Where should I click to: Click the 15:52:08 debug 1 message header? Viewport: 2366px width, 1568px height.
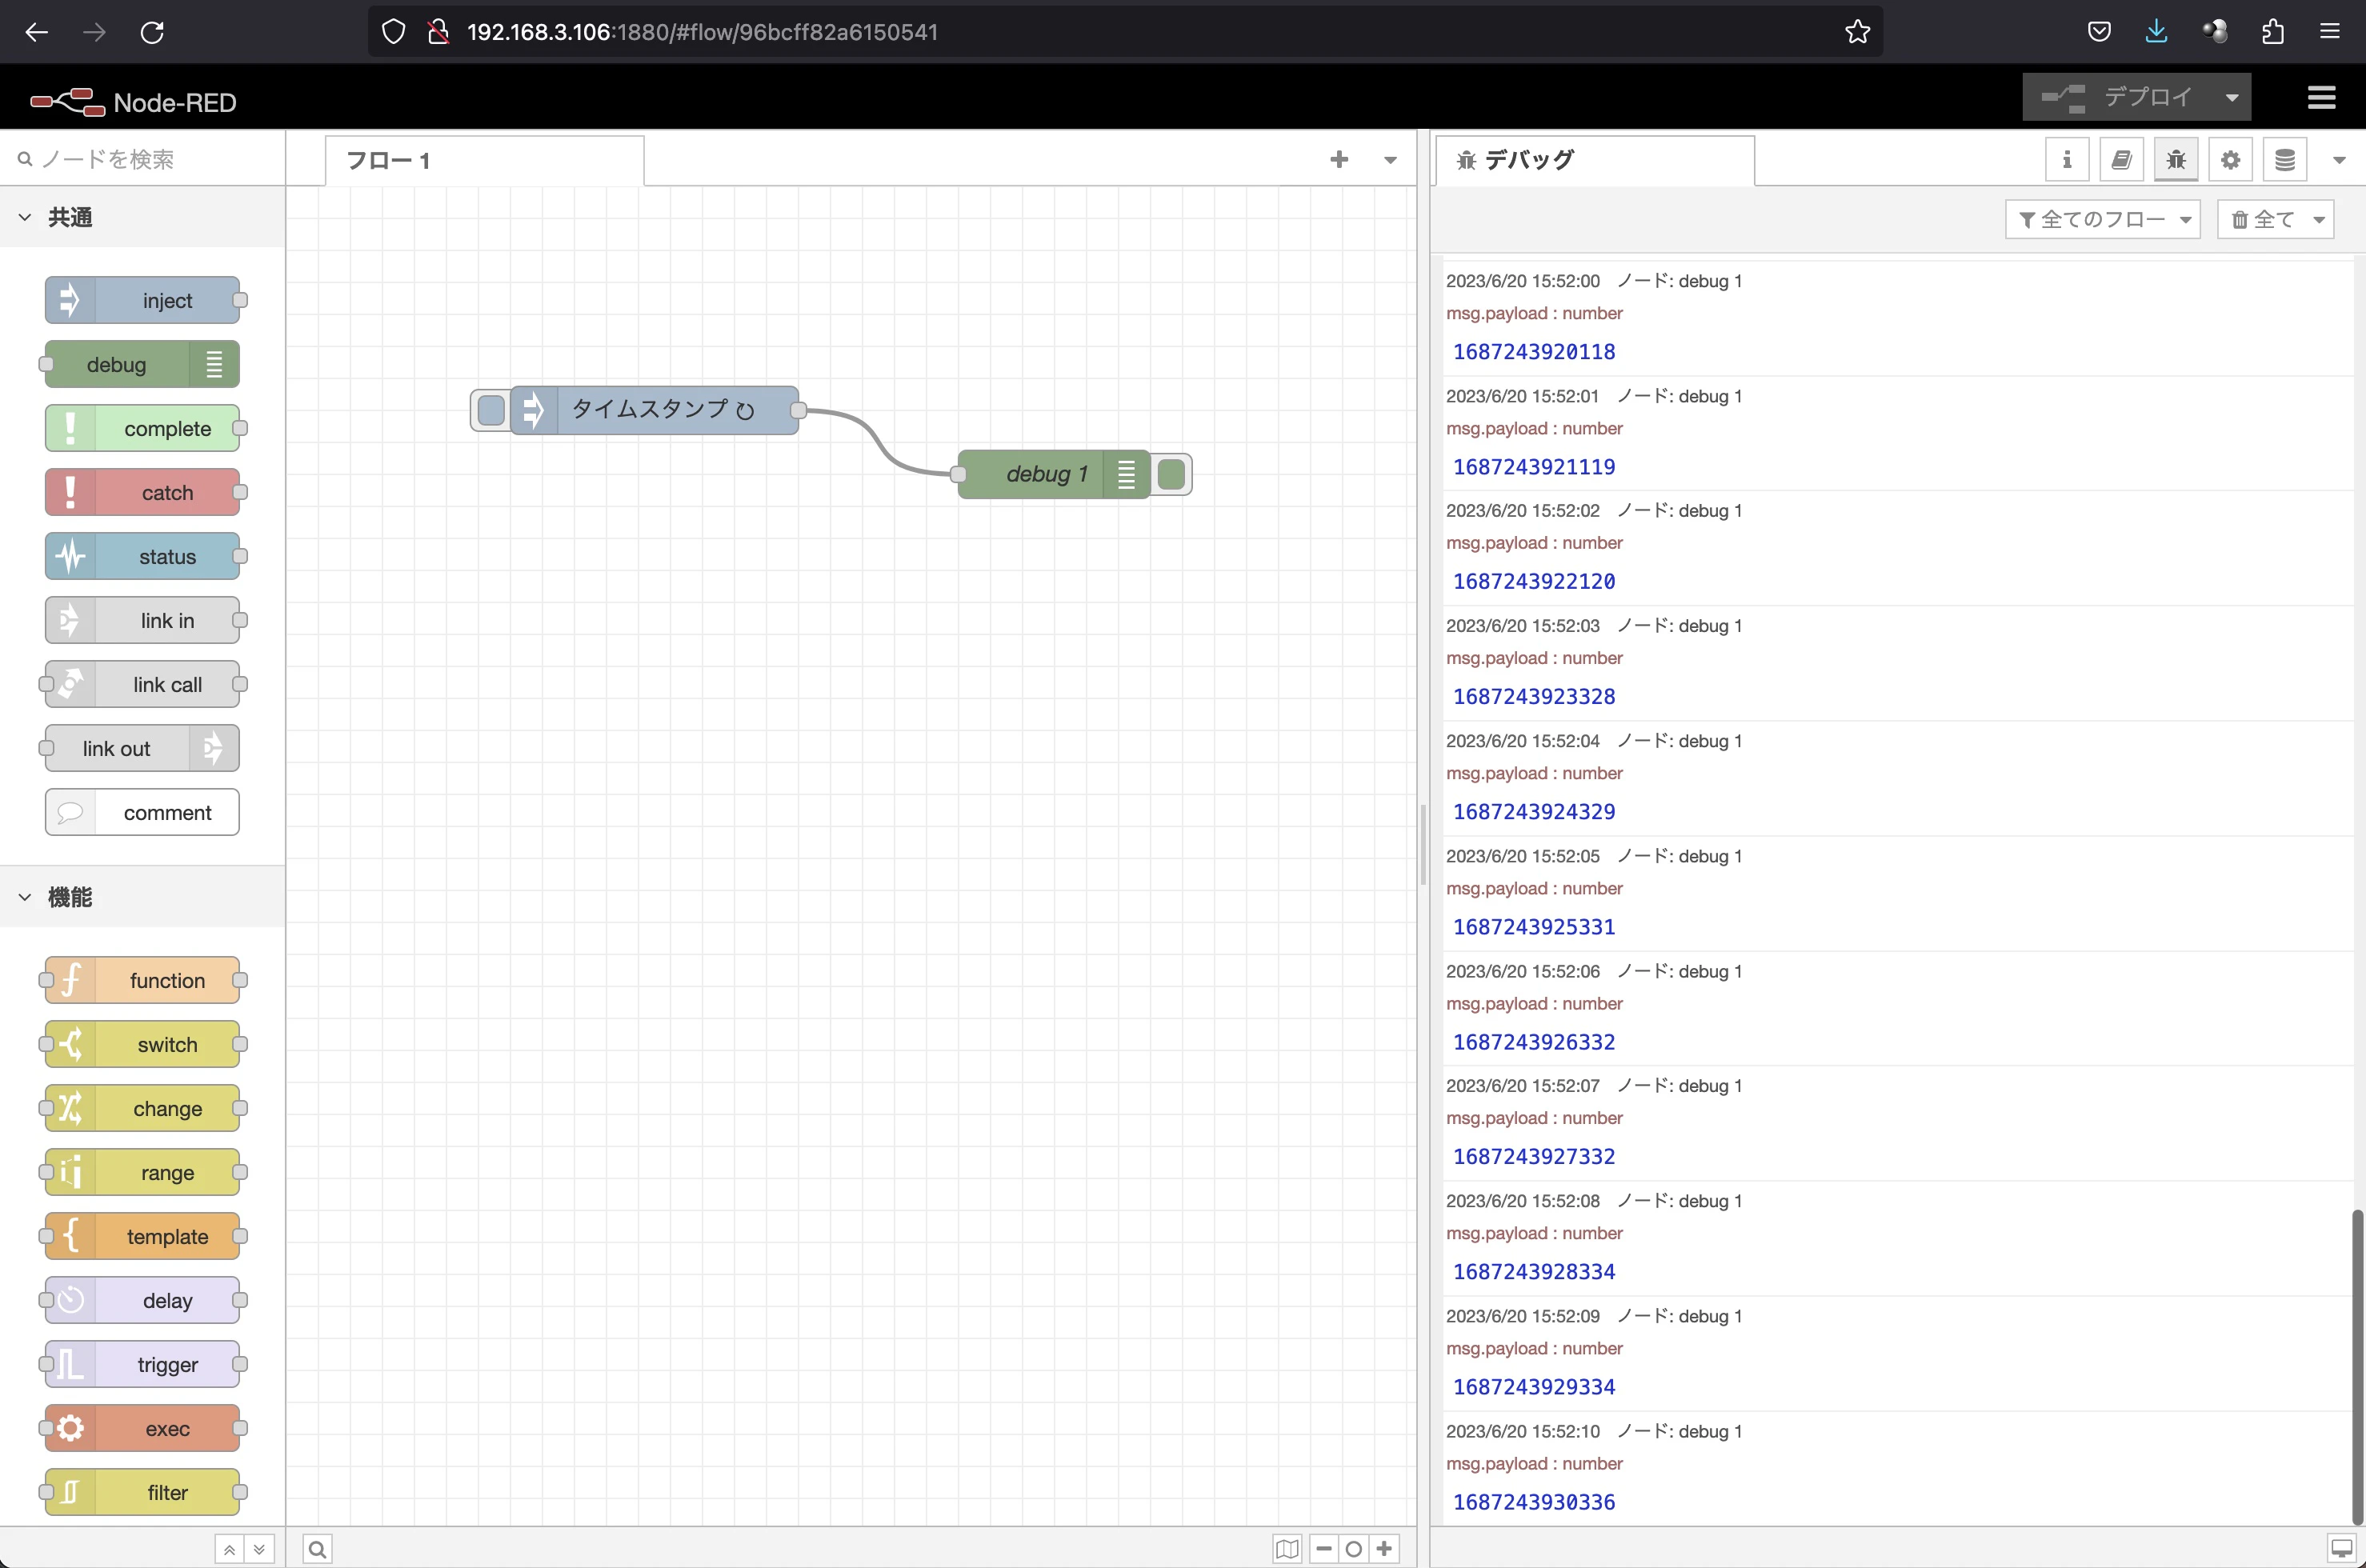(1594, 1200)
